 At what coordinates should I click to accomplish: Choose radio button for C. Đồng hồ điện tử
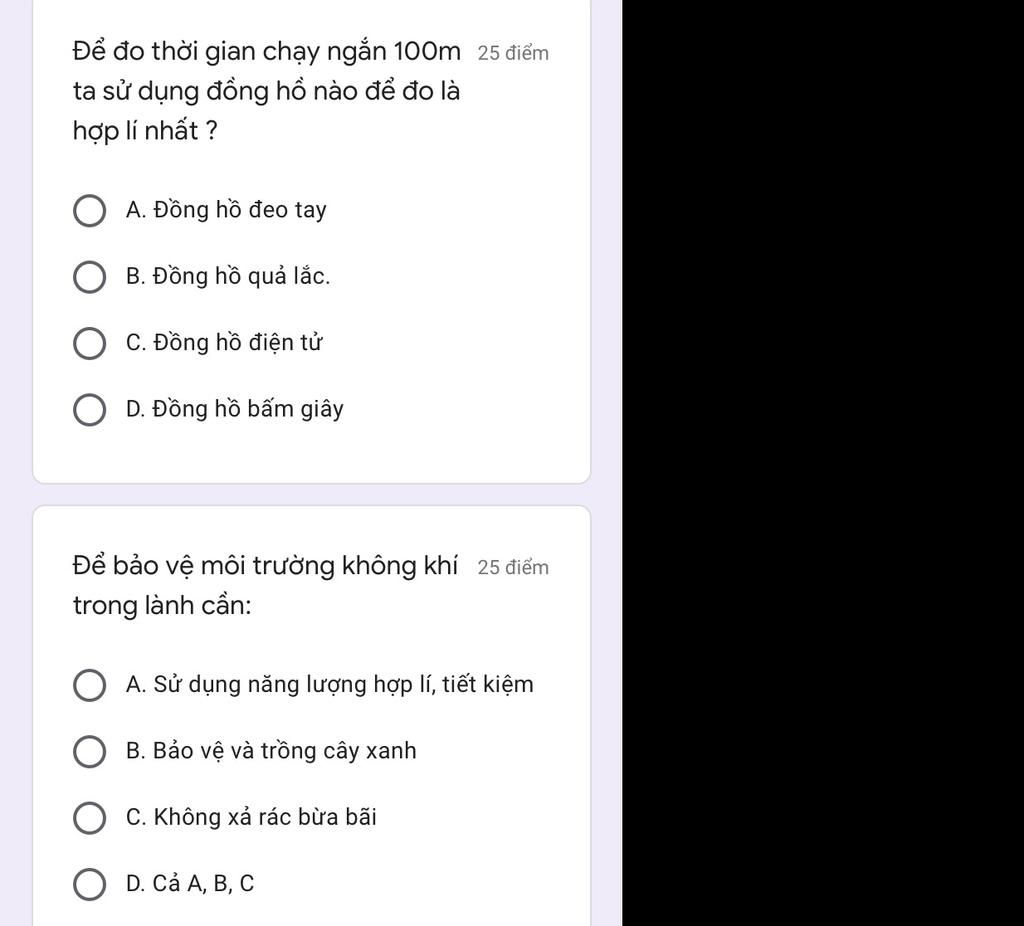click(90, 344)
